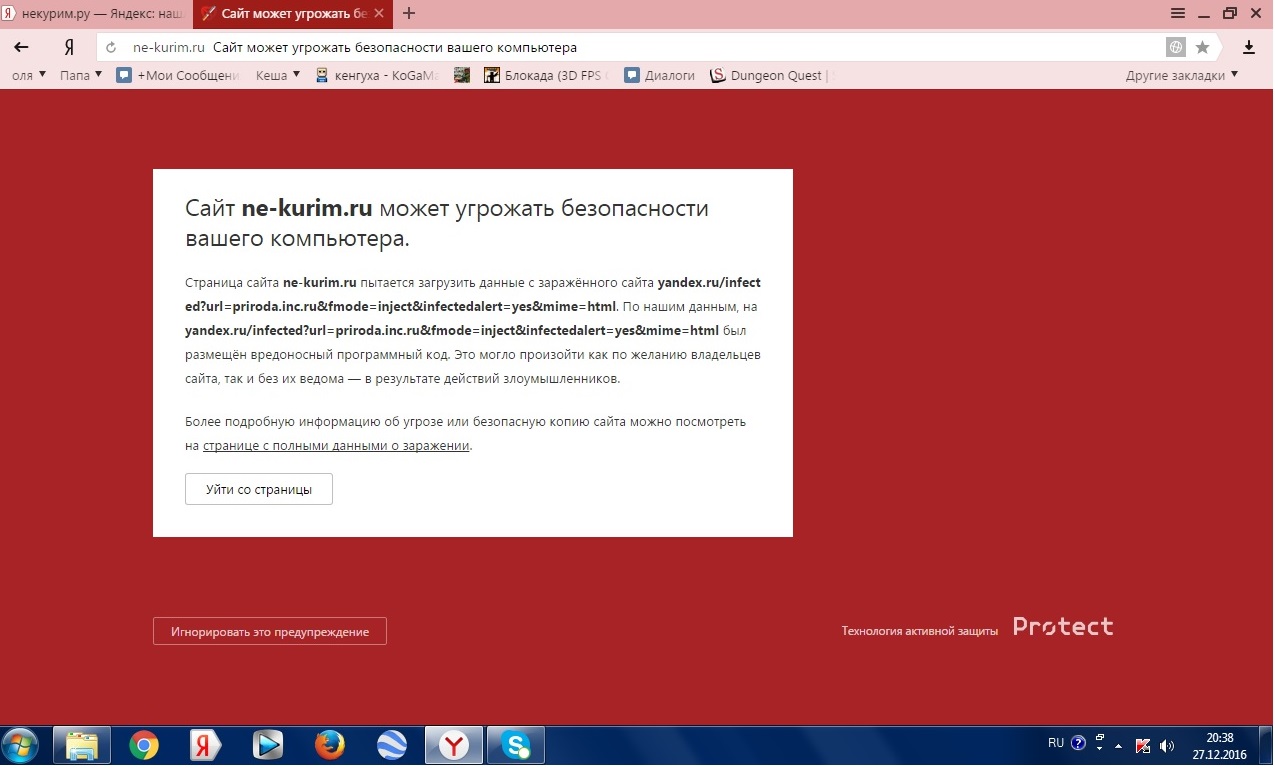
Task: Click 'Уйти со страницы' button
Action: [259, 489]
